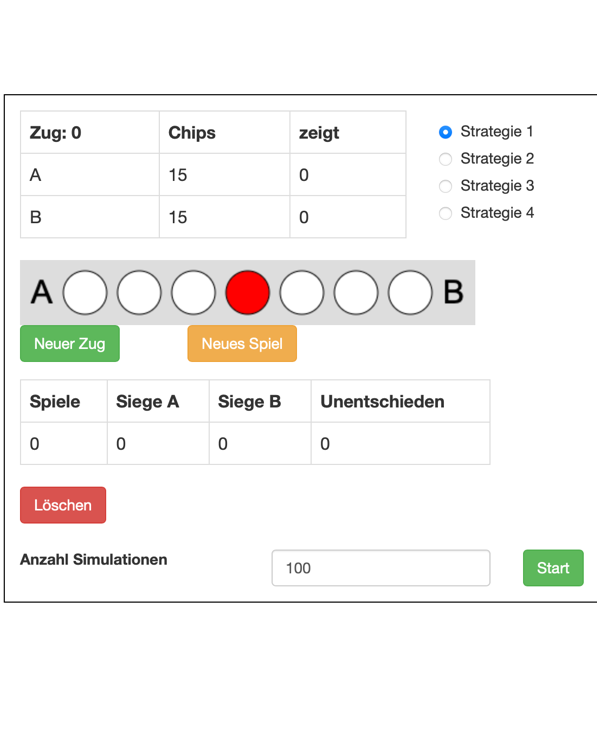The image size is (600, 730).
Task: Click the first white circle next to A
Action: 85,293
